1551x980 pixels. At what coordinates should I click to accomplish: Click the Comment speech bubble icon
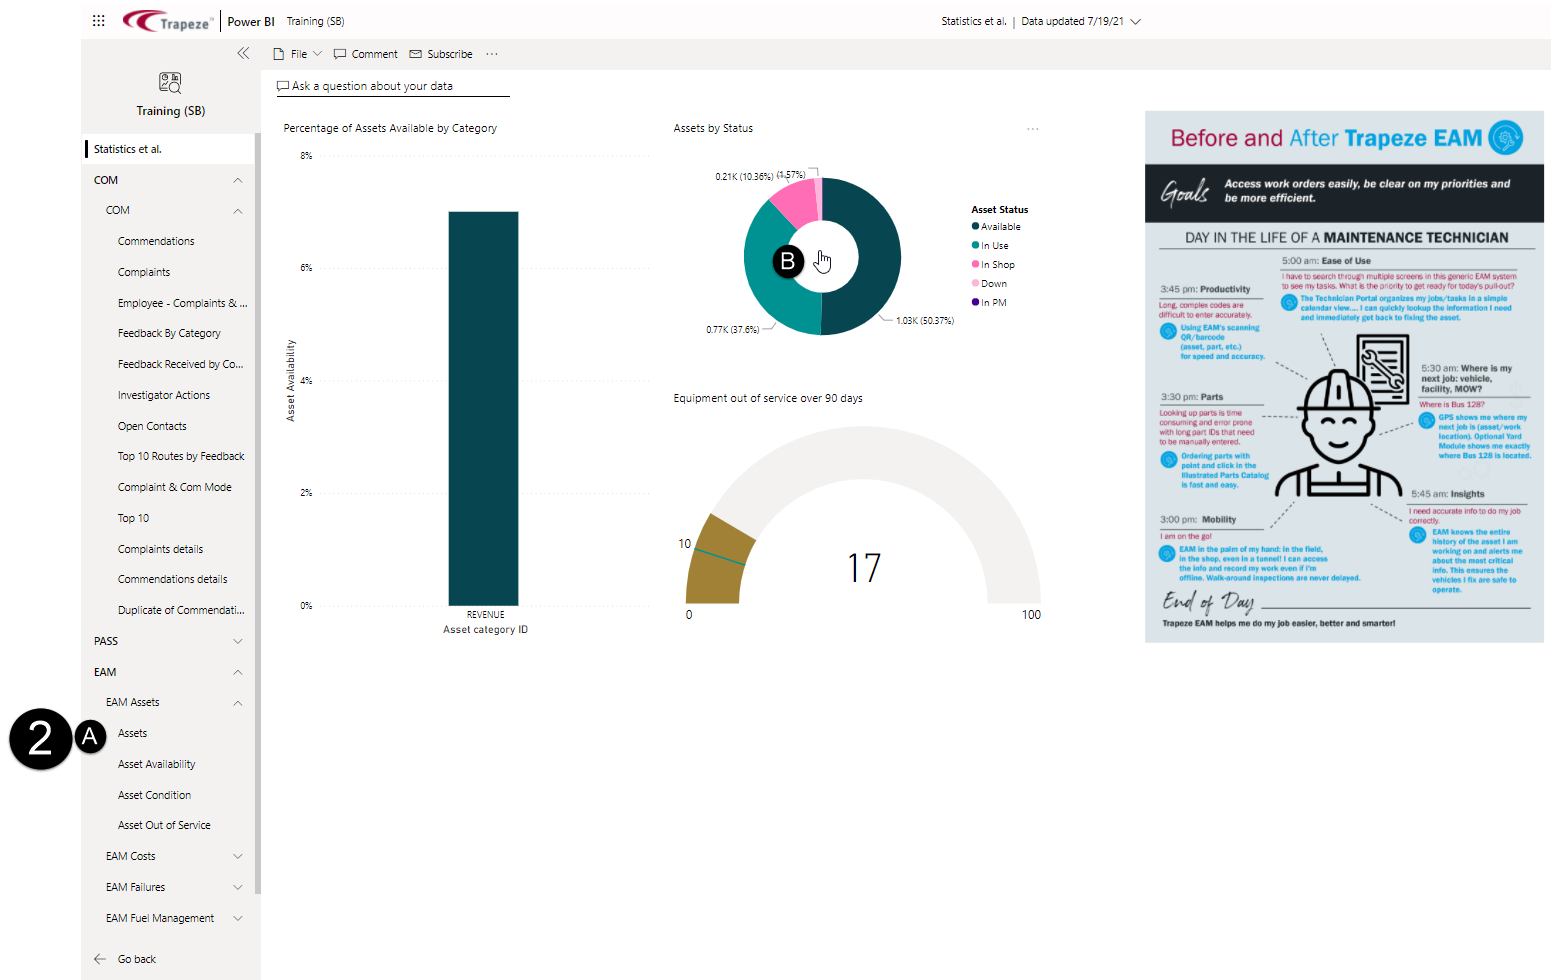(340, 53)
